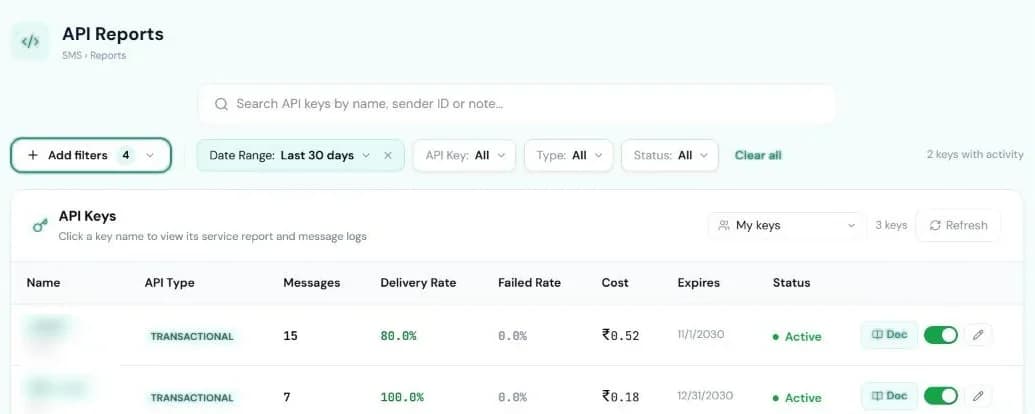Click Clear all filters
Screen dimensions: 1035x414
click(758, 156)
